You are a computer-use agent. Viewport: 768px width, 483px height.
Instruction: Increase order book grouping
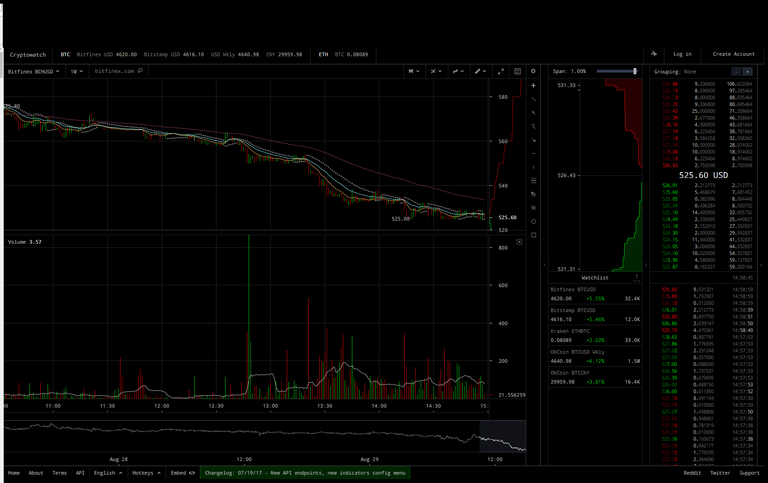click(747, 72)
